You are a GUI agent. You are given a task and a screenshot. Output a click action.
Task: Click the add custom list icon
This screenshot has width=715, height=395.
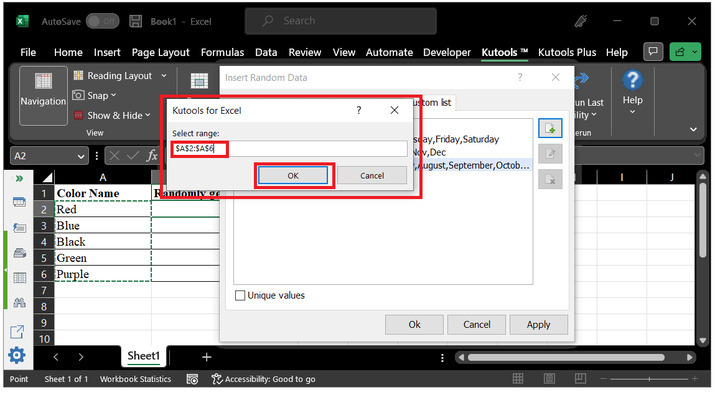click(x=550, y=129)
